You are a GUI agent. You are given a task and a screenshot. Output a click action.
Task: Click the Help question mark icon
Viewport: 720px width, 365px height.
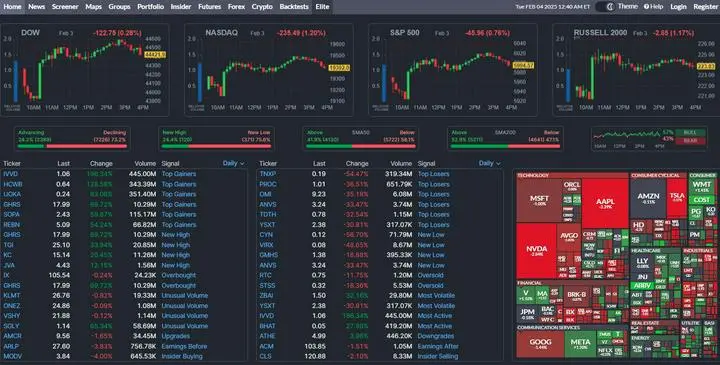point(646,6)
